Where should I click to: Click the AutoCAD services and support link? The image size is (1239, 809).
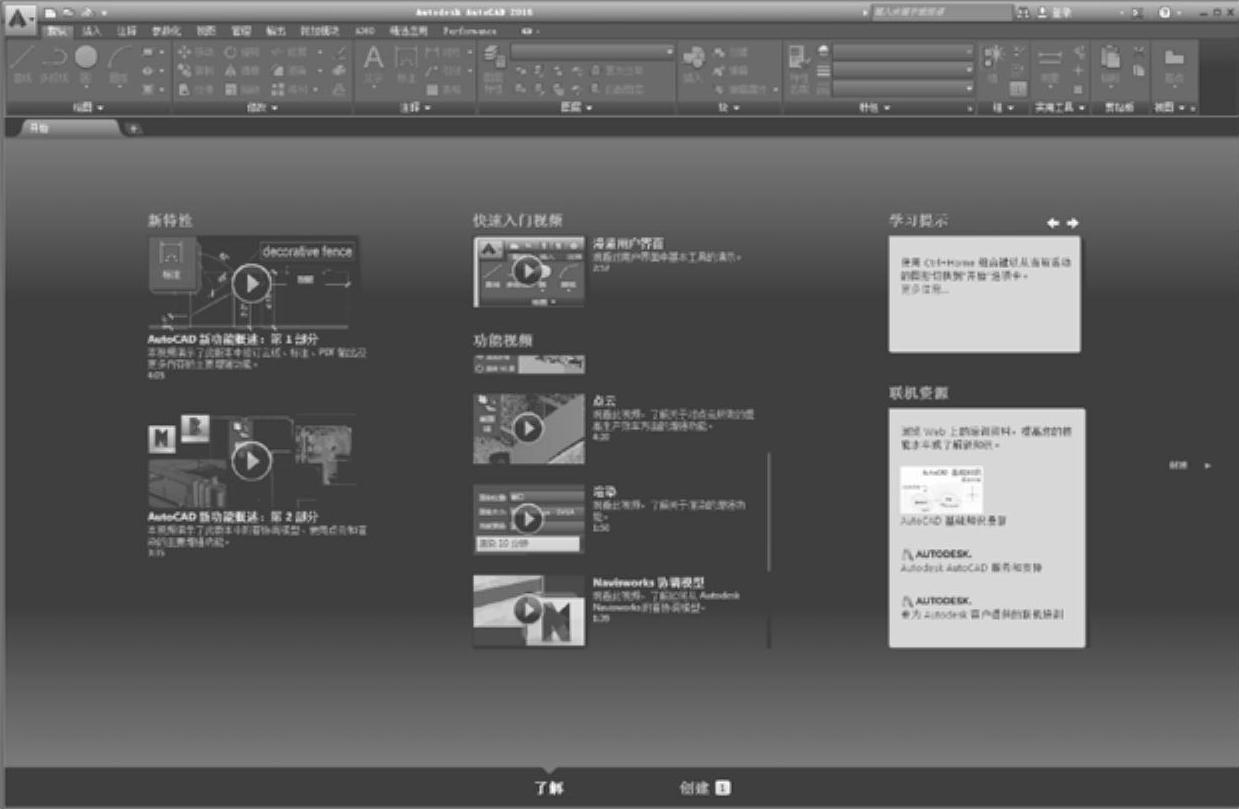pyautogui.click(x=970, y=568)
